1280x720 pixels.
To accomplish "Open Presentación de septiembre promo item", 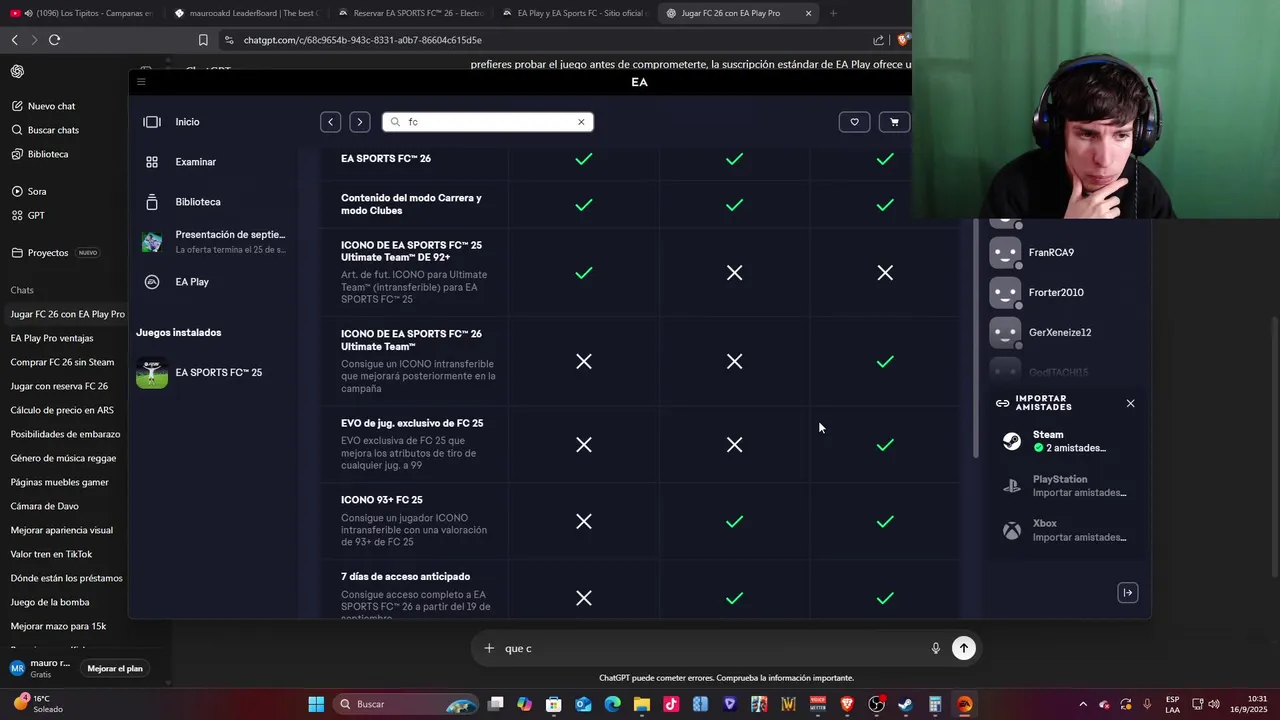I will coord(213,241).
